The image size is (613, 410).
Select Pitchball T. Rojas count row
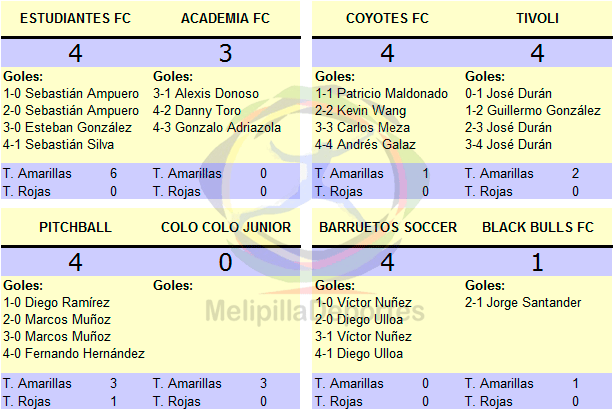[75, 401]
